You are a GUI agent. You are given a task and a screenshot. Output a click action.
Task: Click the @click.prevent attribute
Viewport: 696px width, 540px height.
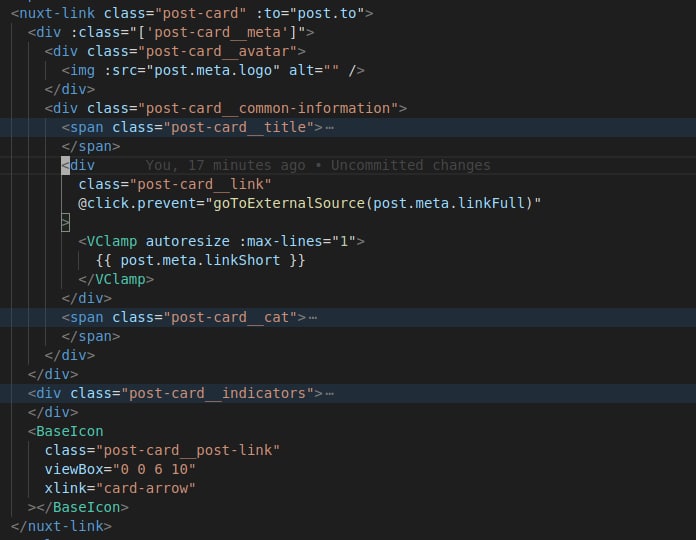coord(137,203)
